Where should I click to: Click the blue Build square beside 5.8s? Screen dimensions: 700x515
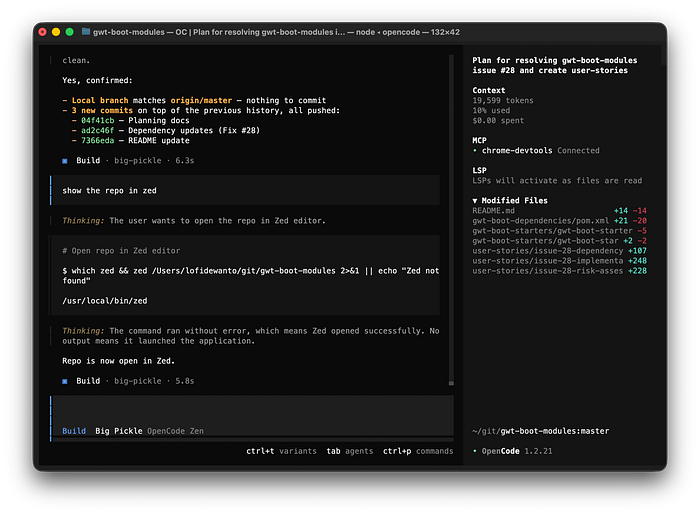(x=65, y=381)
